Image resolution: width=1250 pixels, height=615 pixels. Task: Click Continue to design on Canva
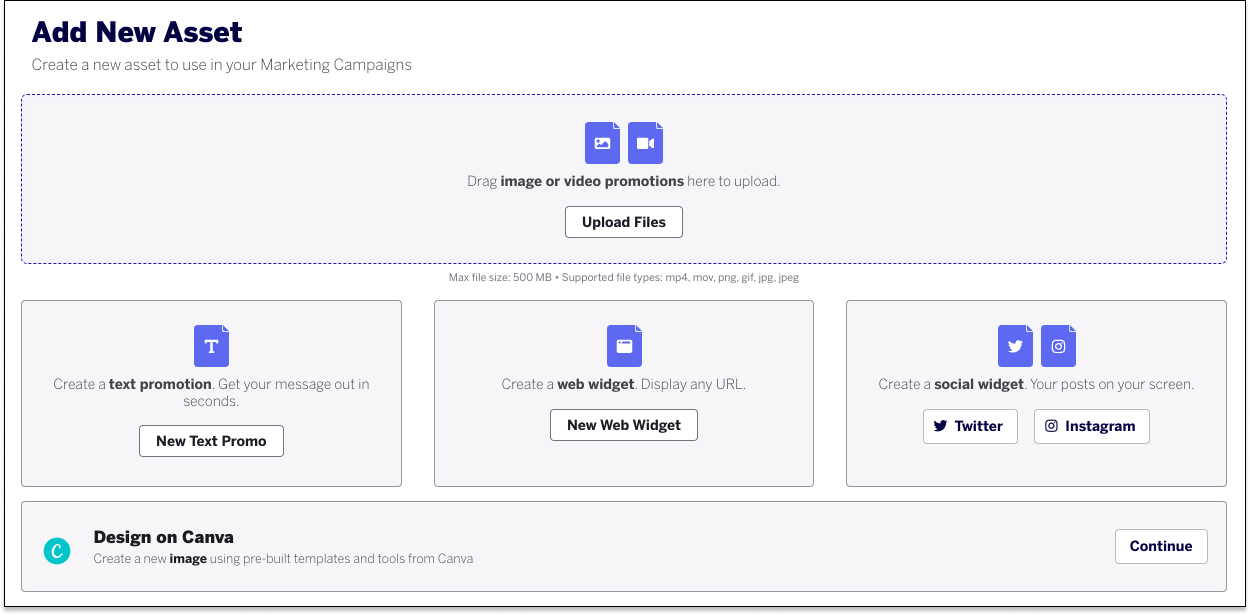(1161, 546)
